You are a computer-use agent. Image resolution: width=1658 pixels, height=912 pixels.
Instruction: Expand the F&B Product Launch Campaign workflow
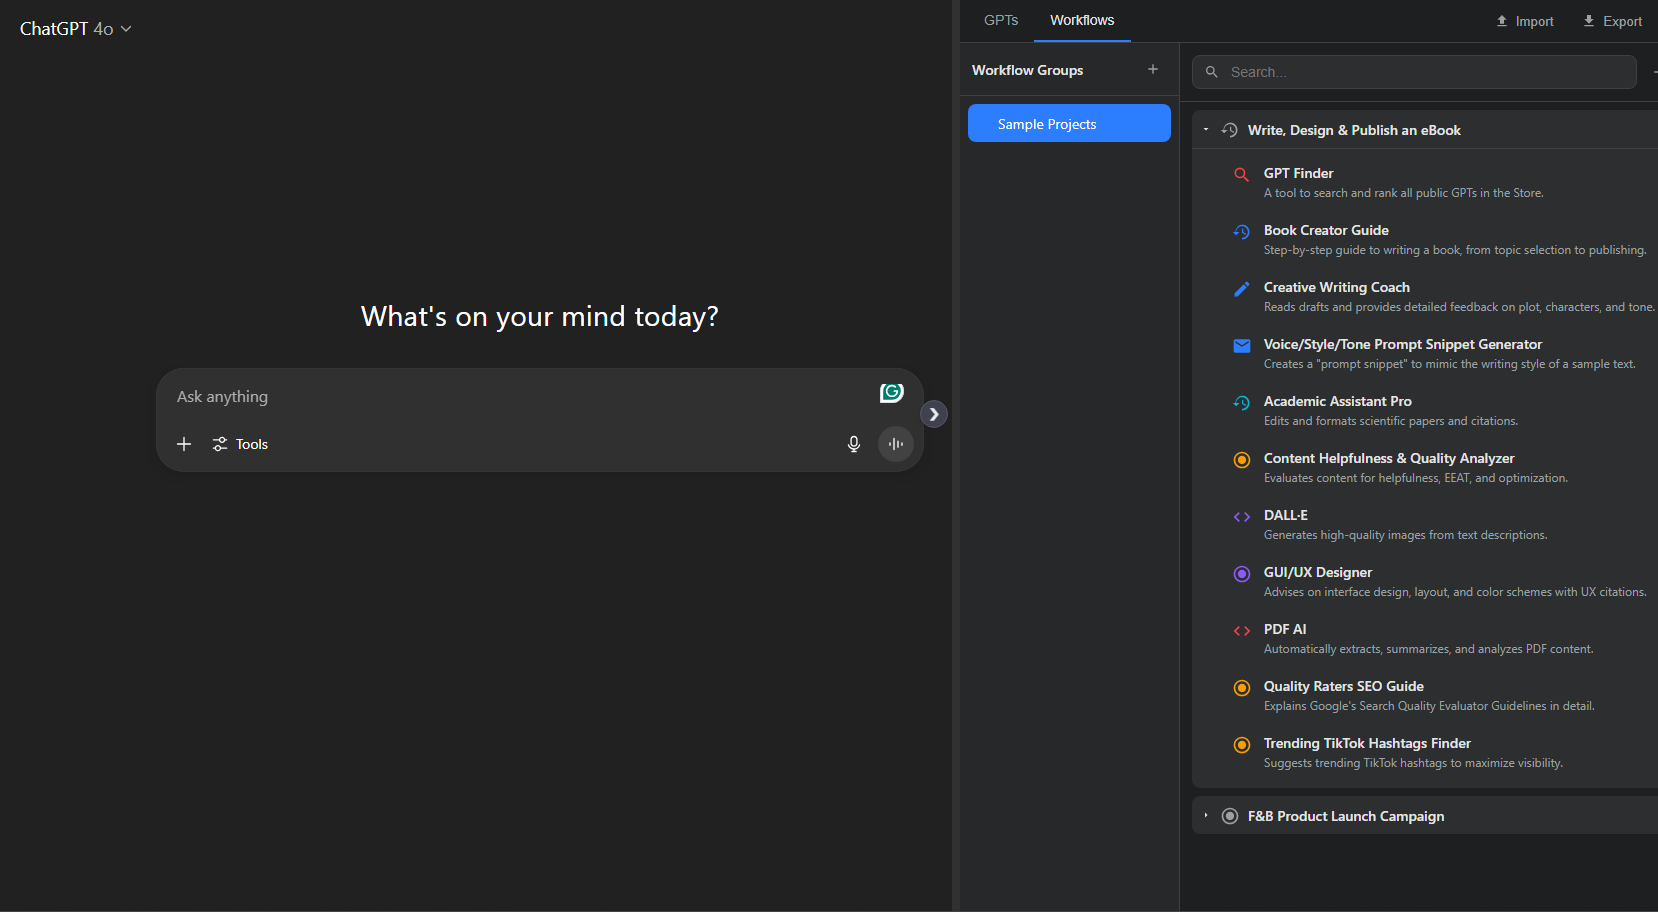tap(1206, 816)
